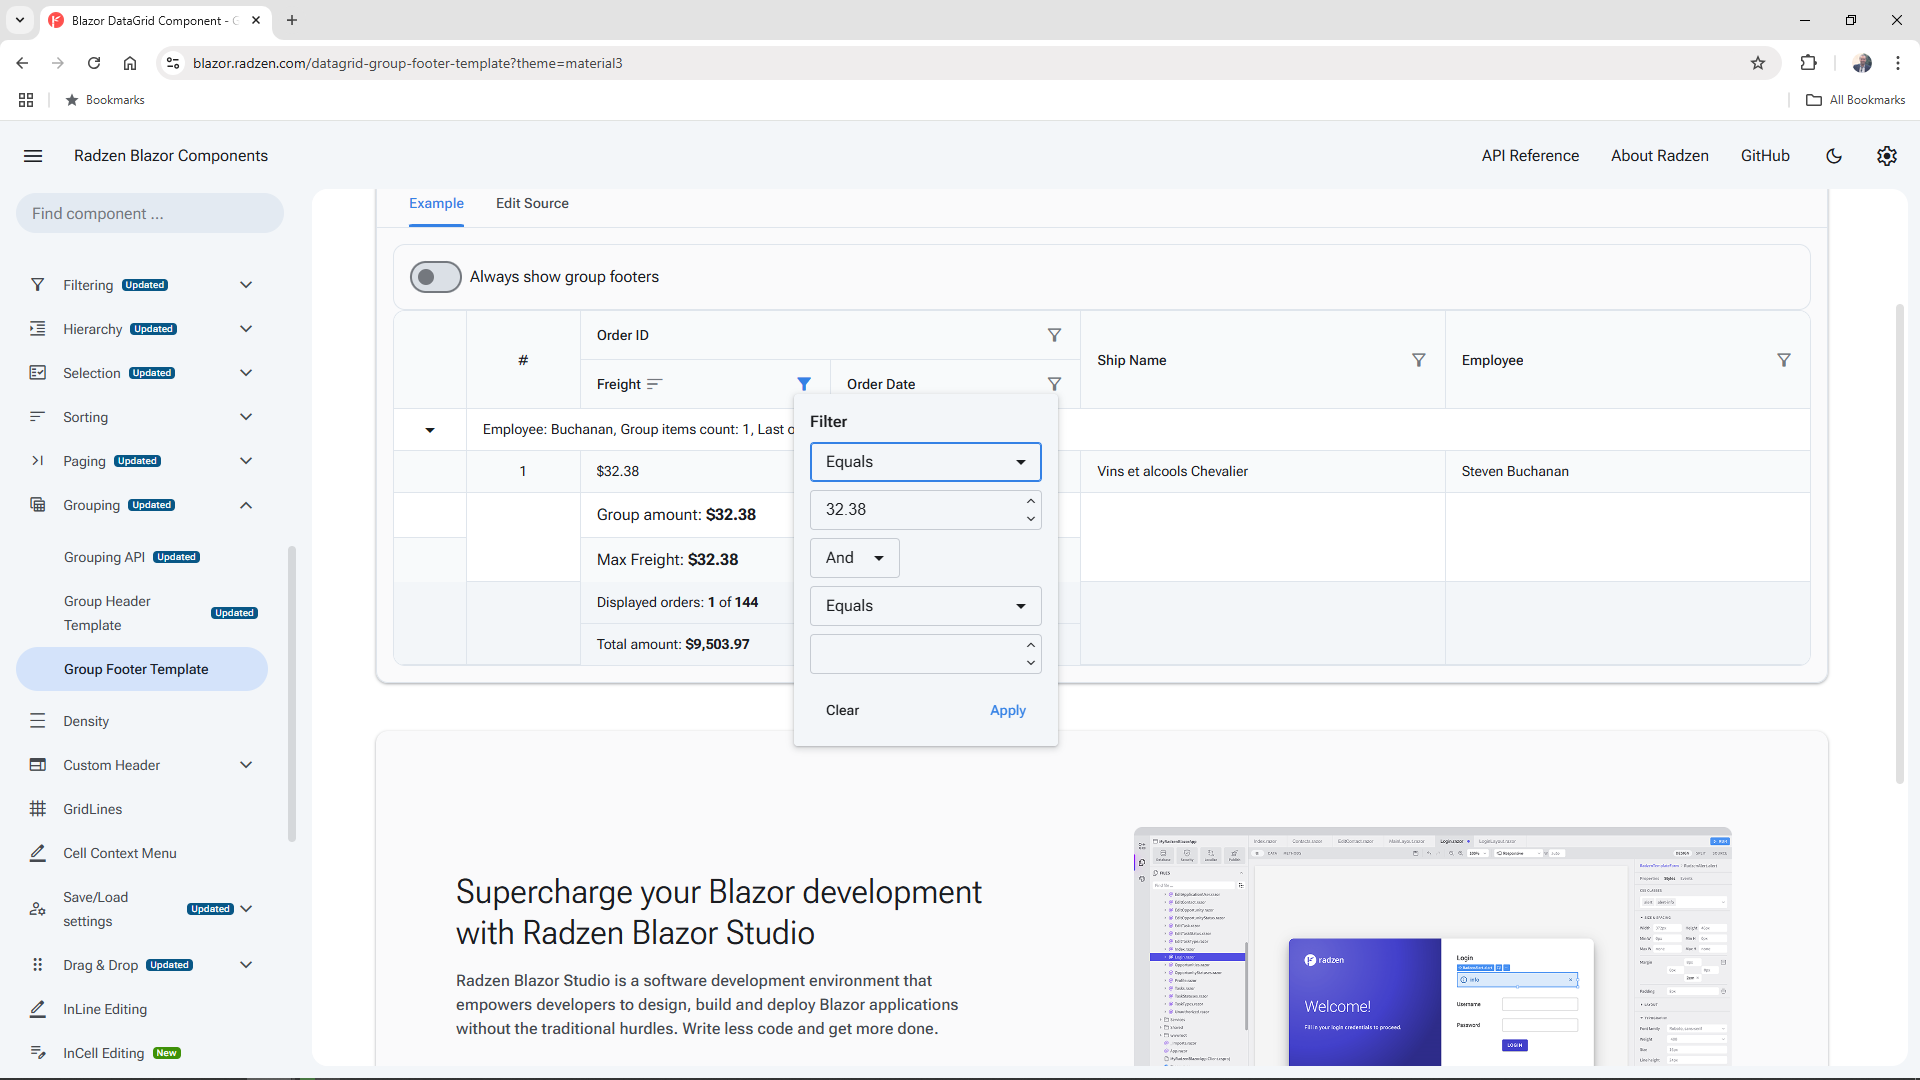Expand the Grouping section in the sidebar
The height and width of the screenshot is (1080, 1920).
245,505
